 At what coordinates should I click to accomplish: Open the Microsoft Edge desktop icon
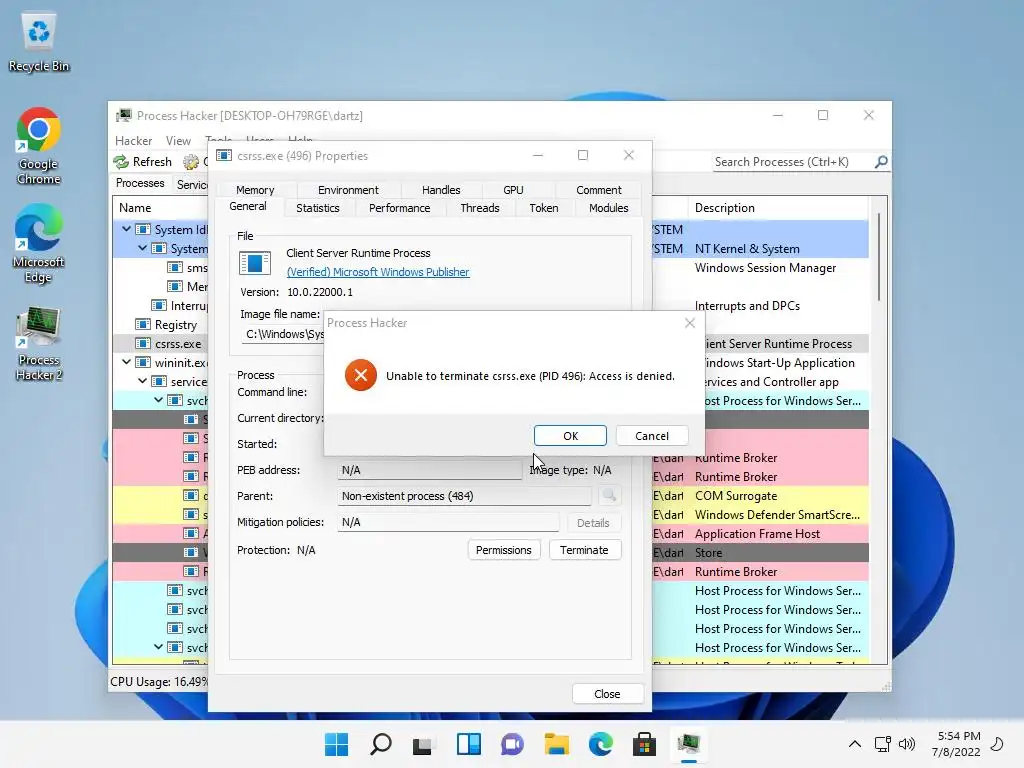[39, 244]
